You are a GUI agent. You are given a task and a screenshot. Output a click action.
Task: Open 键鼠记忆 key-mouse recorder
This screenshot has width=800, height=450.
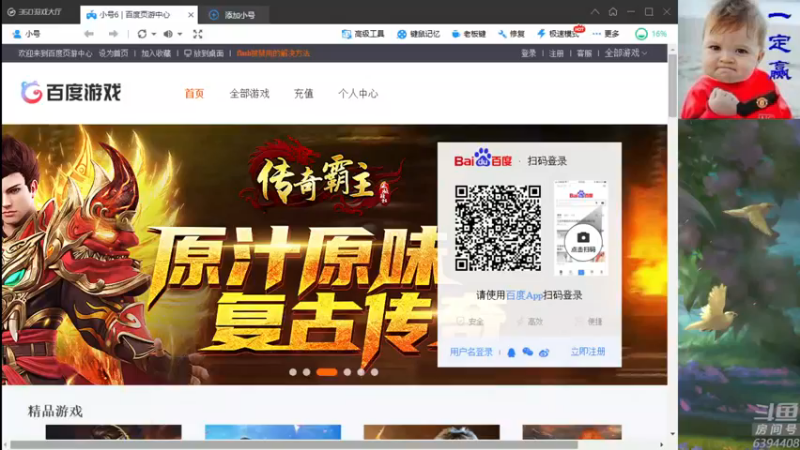pos(418,34)
